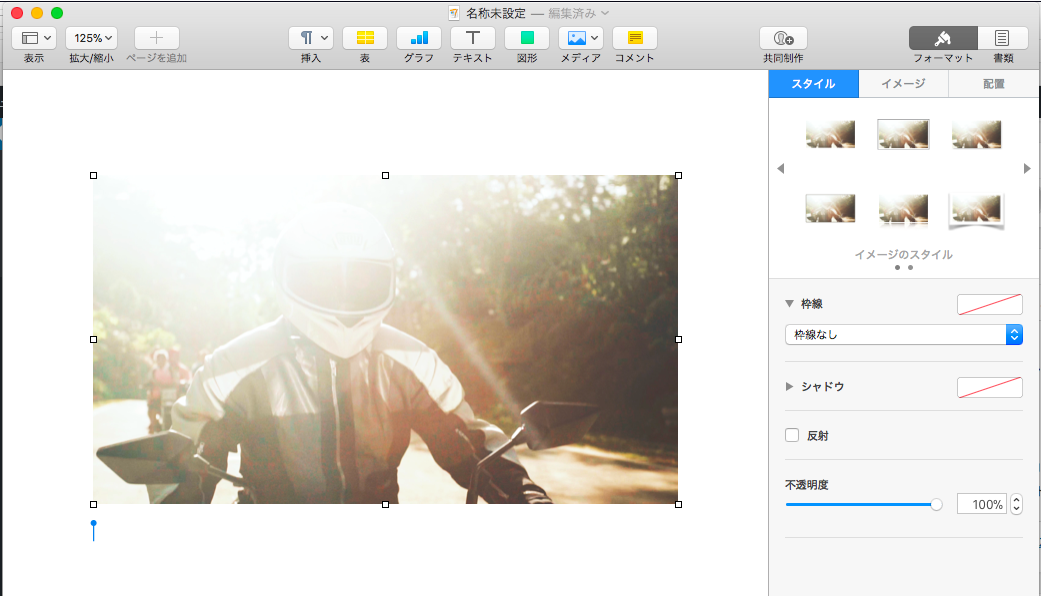1041x596 pixels.
Task: Insert a text box with テキスト icon
Action: point(473,38)
